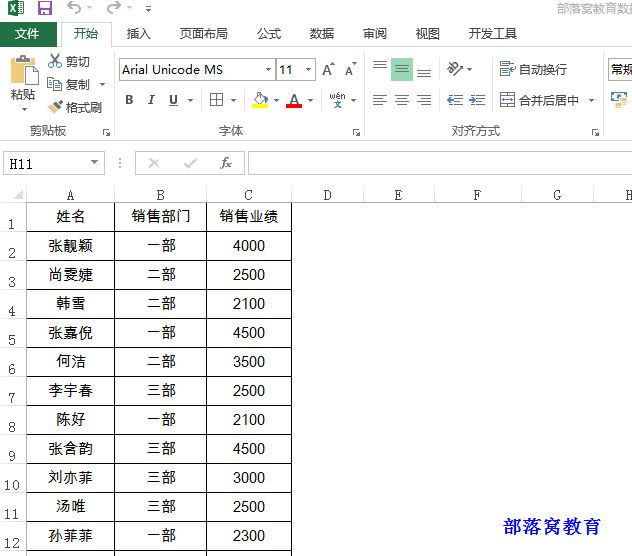Open the font size dropdown
The image size is (632, 556).
[x=308, y=69]
